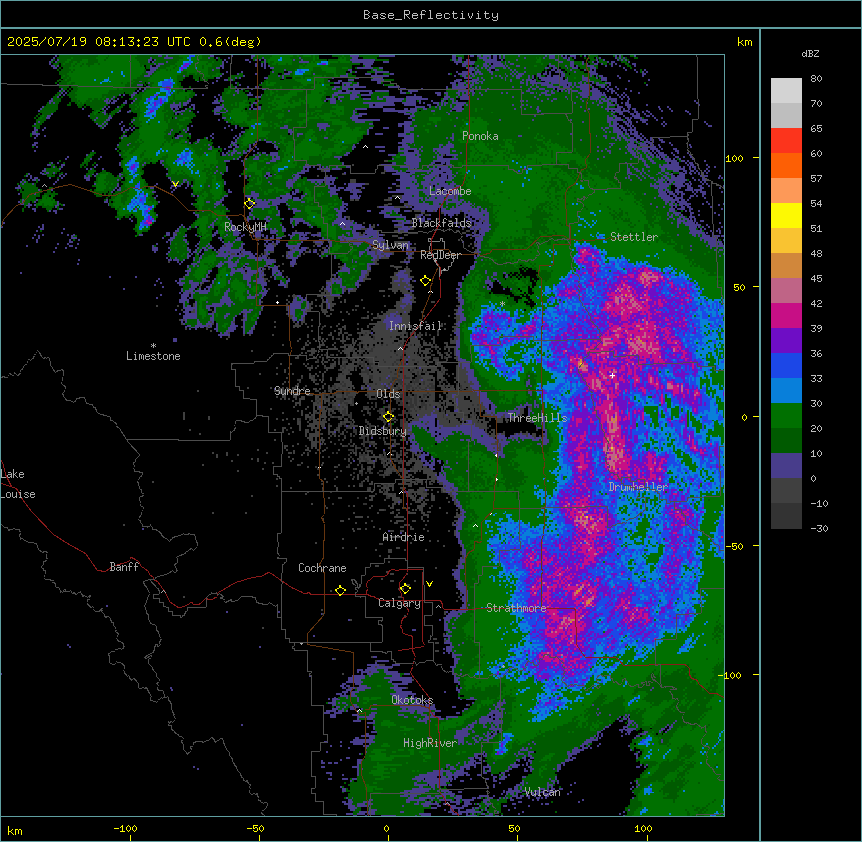Click the Blackfalds map label
Screen dimensions: 862x842
pos(441,223)
